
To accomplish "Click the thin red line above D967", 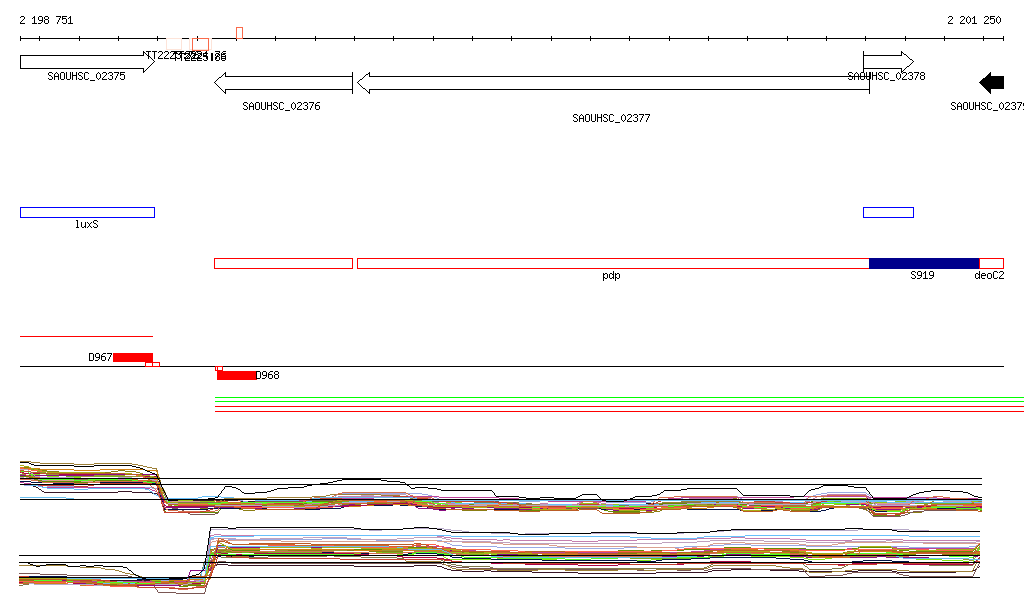I will click(x=86, y=337).
